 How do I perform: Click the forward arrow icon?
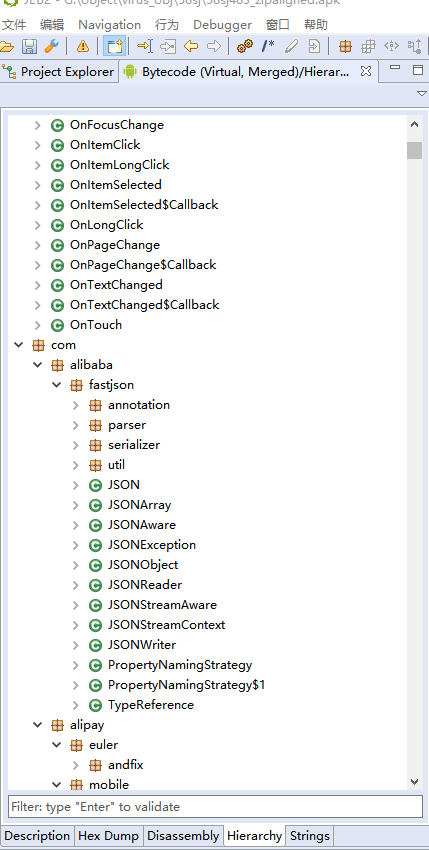click(214, 47)
